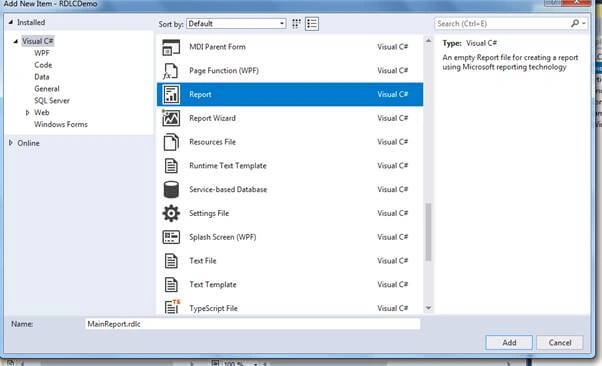This screenshot has height=366, width=602.
Task: Click the template list scrollbar thumb
Action: (x=428, y=232)
